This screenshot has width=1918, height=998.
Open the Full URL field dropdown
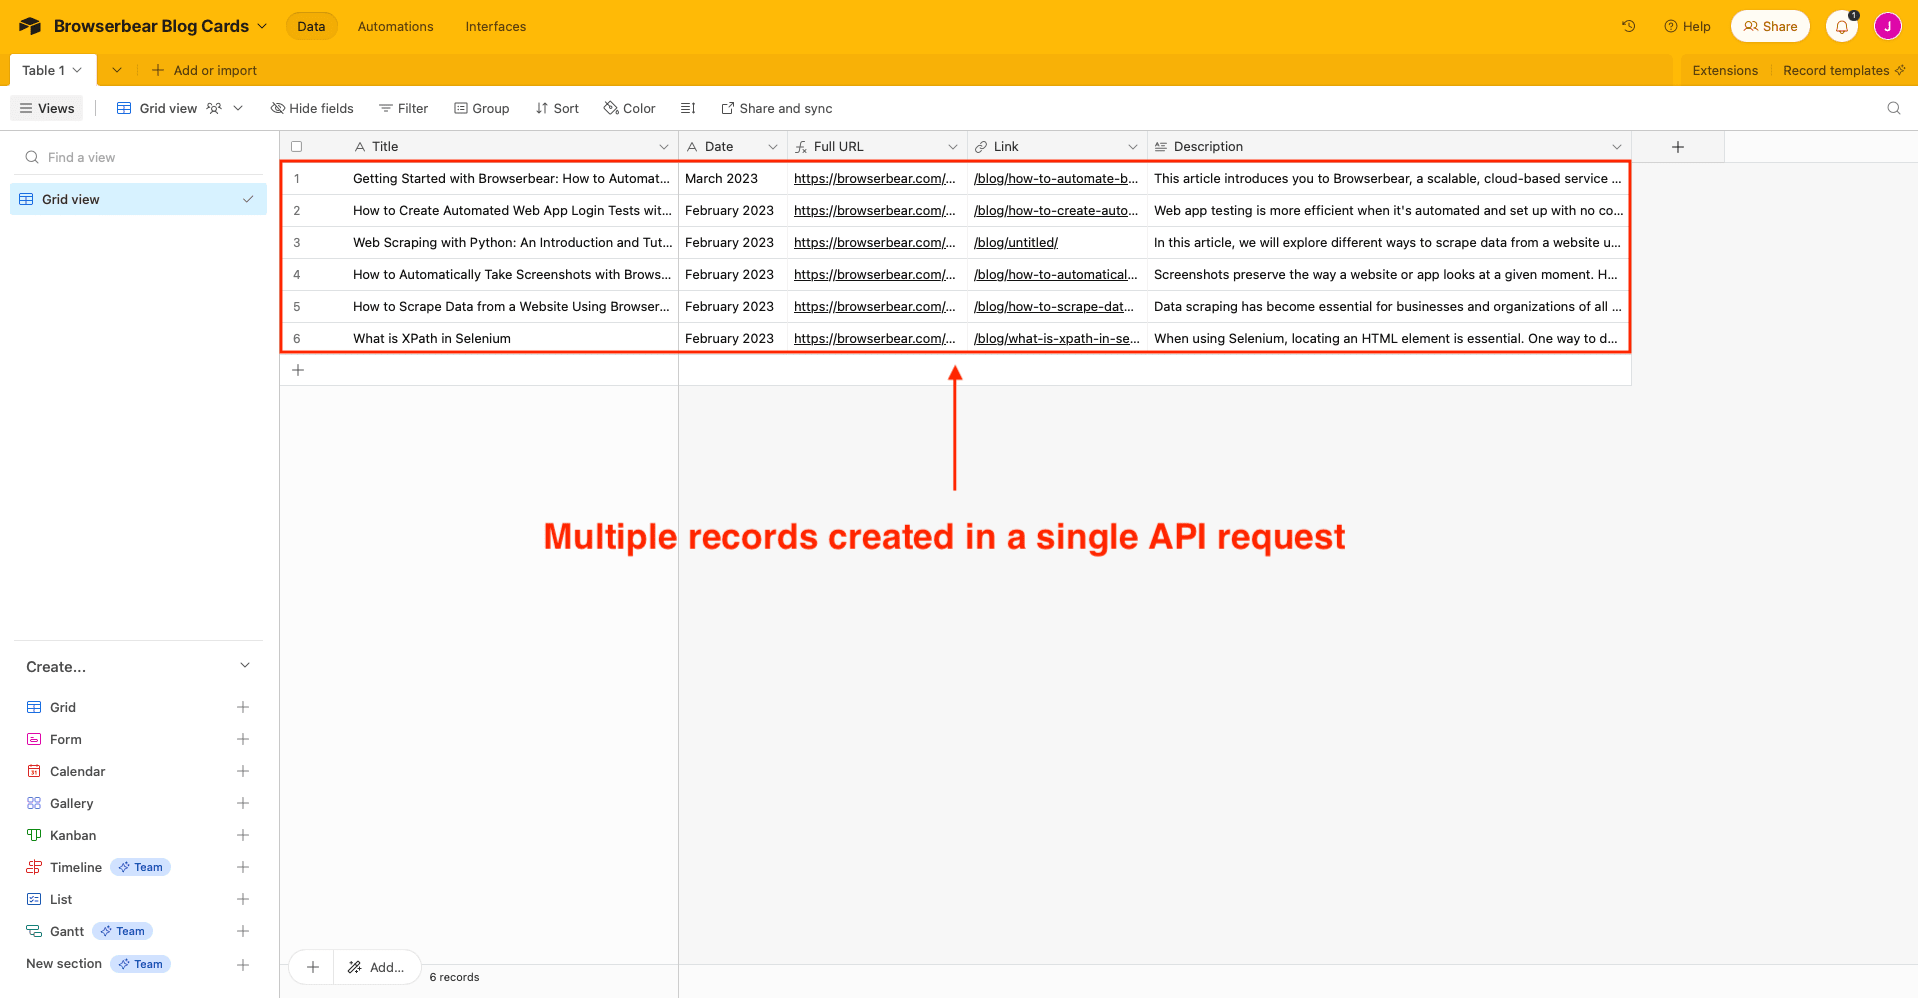point(952,147)
